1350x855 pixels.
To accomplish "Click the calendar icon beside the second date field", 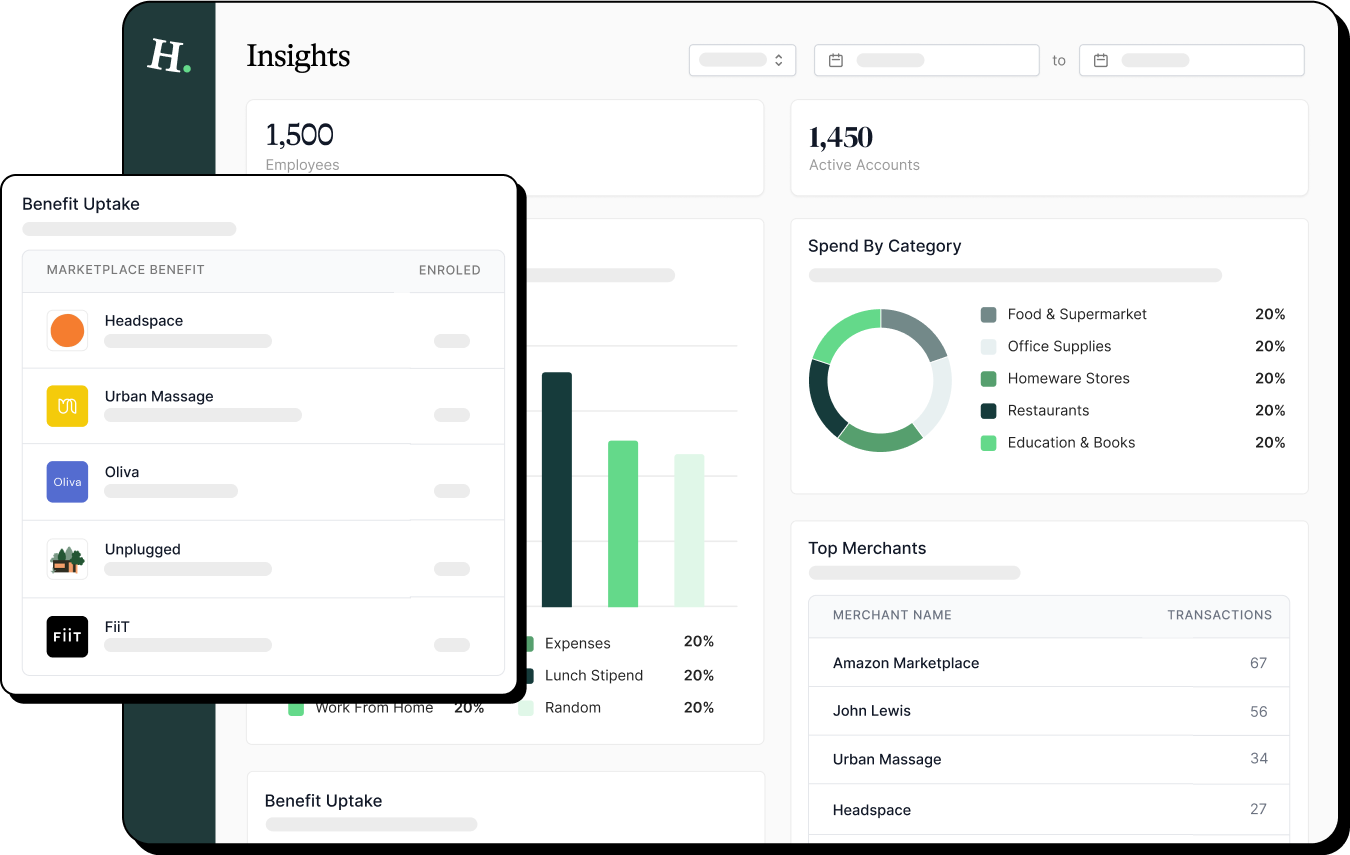I will click(x=1101, y=60).
